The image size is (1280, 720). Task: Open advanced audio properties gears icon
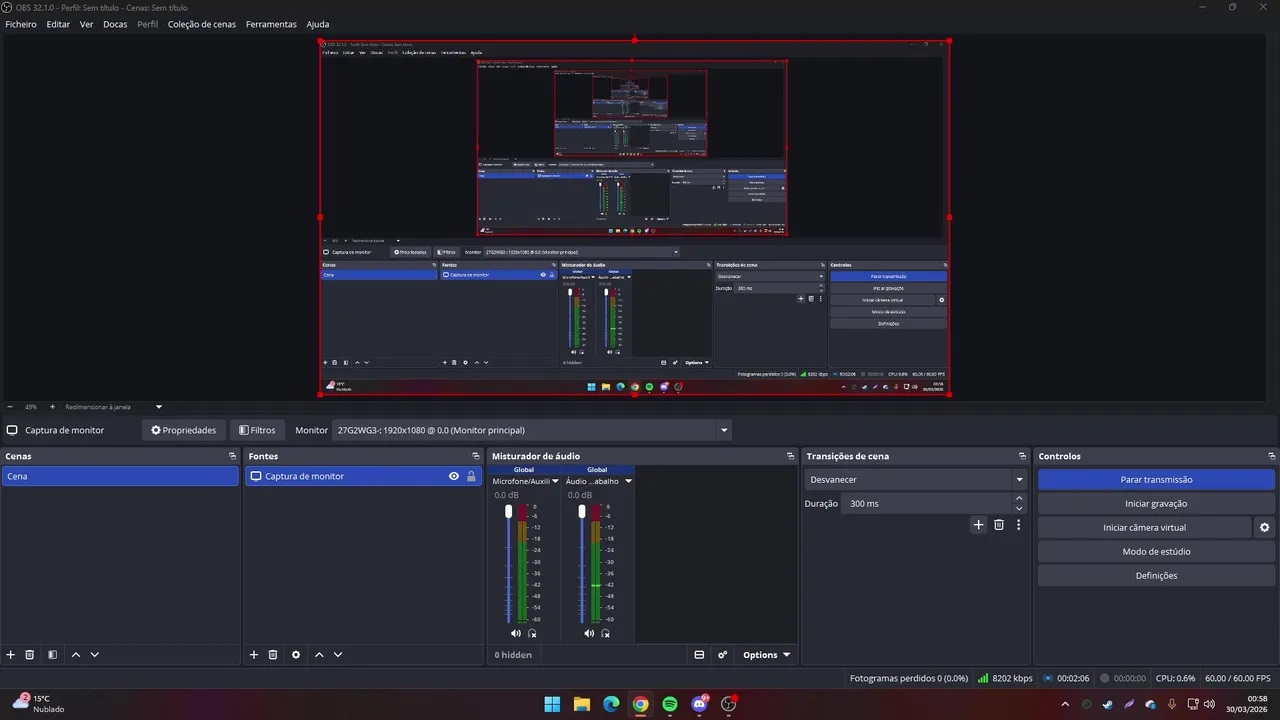click(x=723, y=655)
